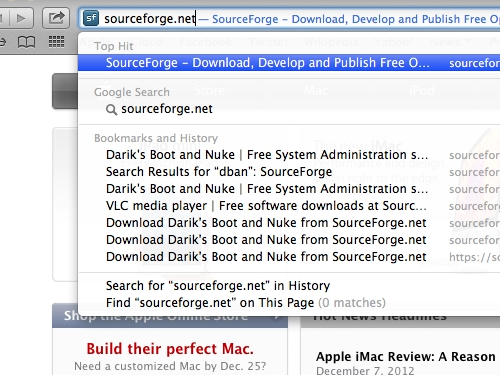The width and height of the screenshot is (500, 375).
Task: Go forward with the forward arrow button
Action: [x=21, y=18]
